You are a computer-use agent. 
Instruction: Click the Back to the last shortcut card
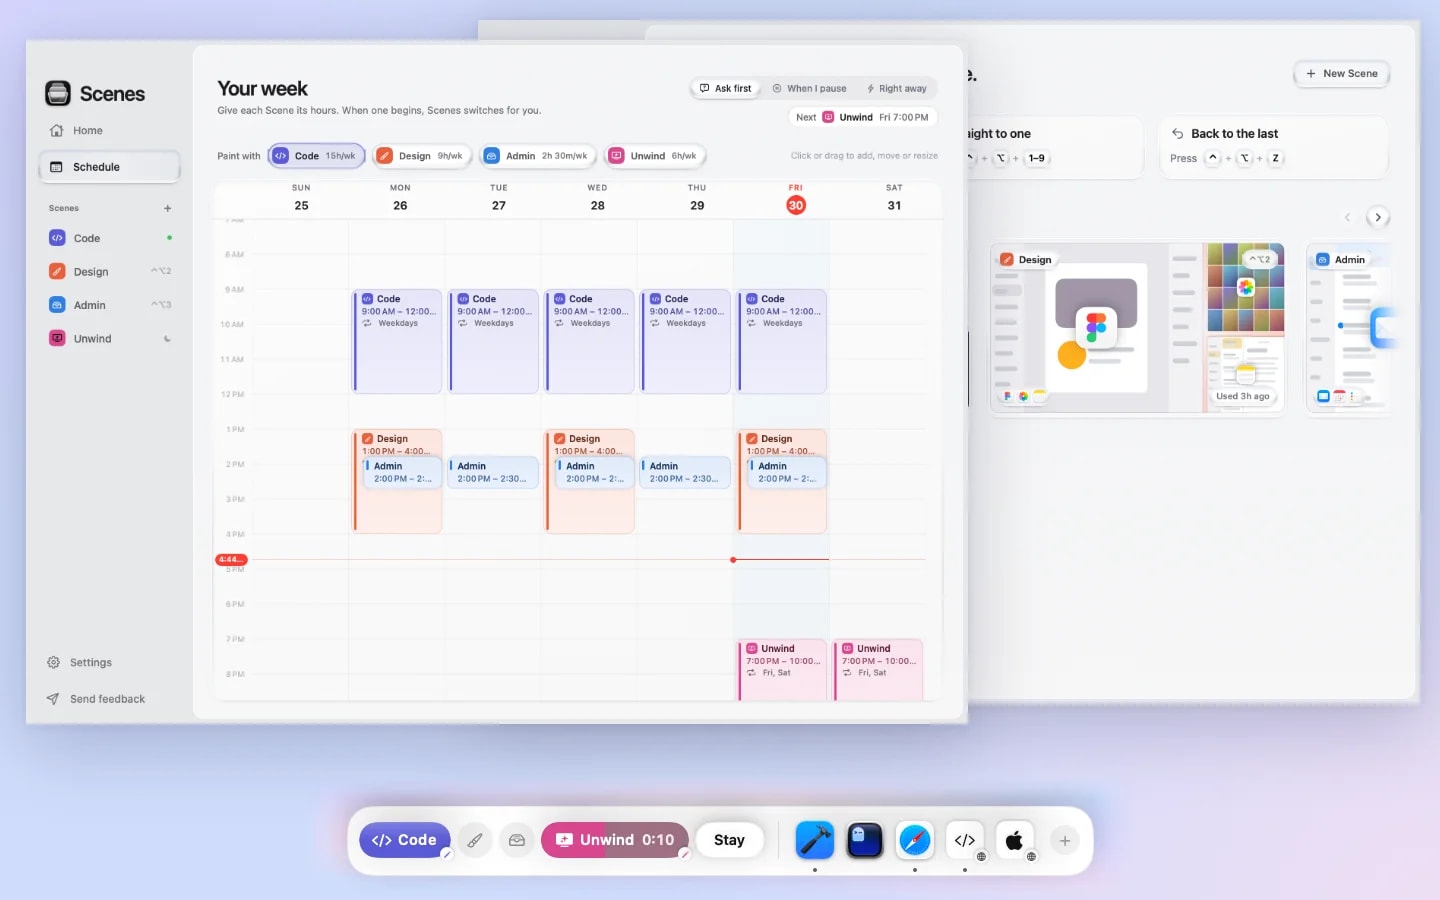point(1273,147)
